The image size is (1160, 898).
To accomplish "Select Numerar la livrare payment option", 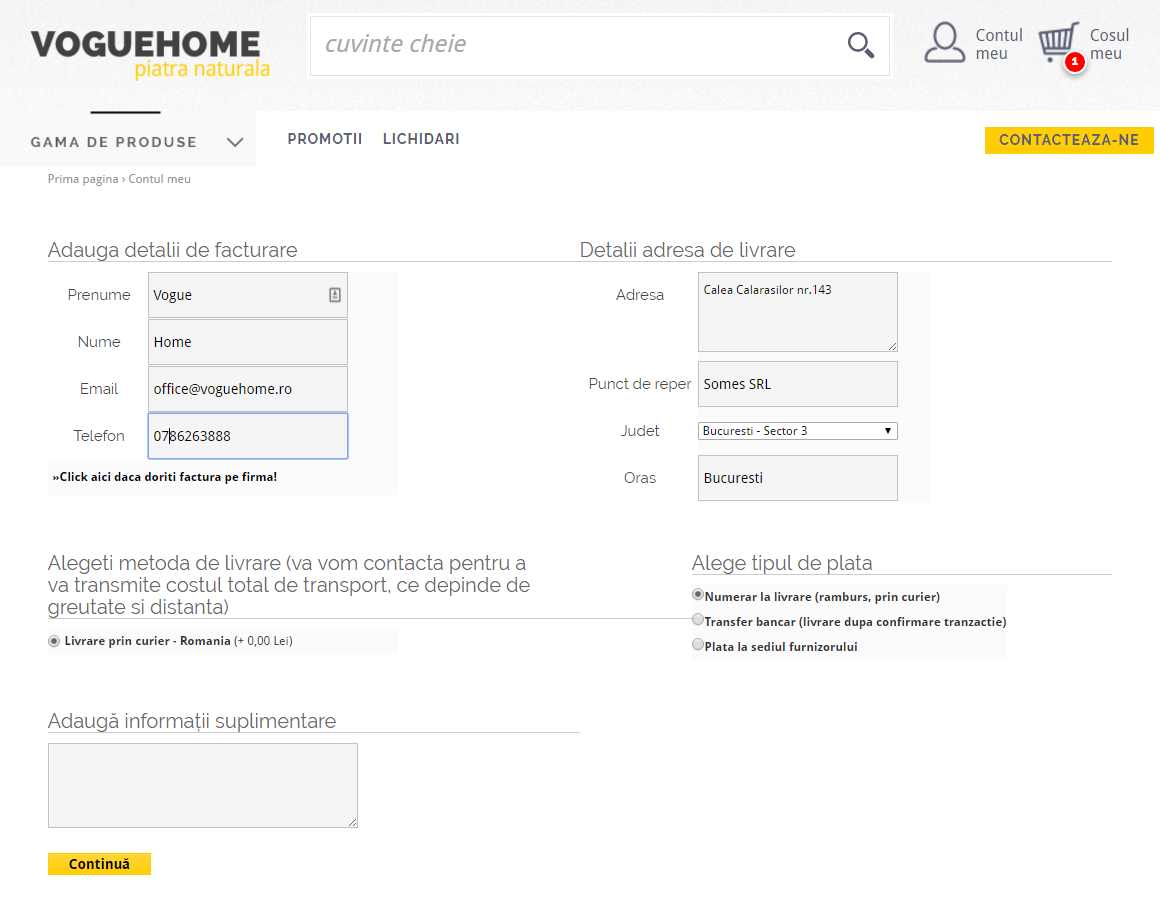I will [x=698, y=594].
